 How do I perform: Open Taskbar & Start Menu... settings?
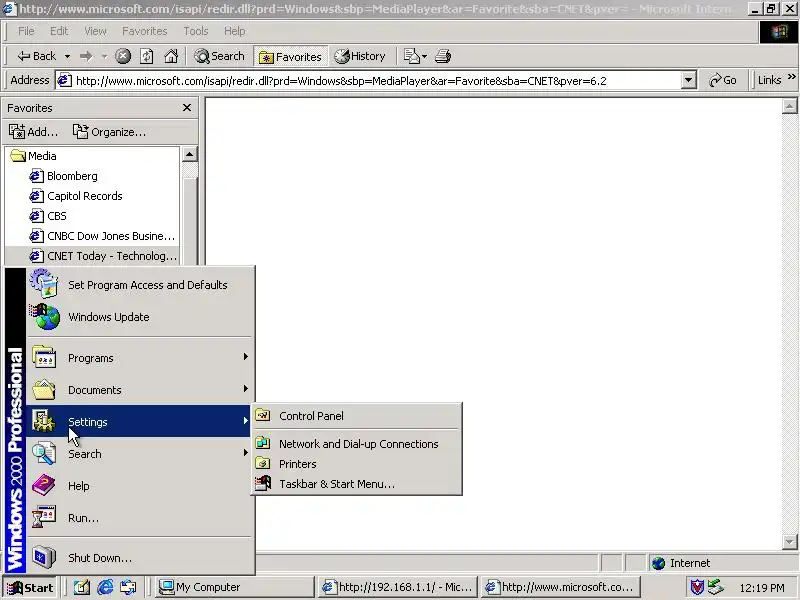[x=357, y=484]
